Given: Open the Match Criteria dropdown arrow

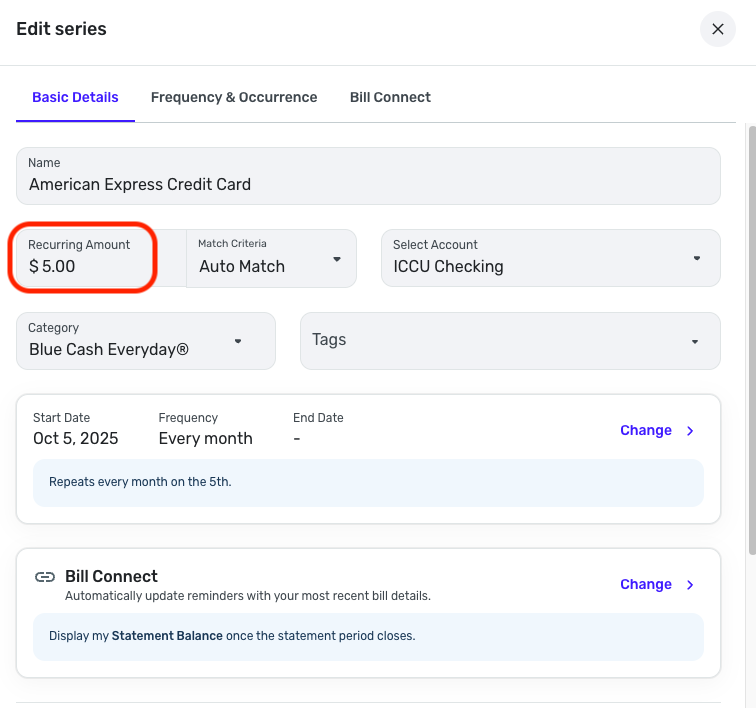Looking at the screenshot, I should click(x=337, y=259).
